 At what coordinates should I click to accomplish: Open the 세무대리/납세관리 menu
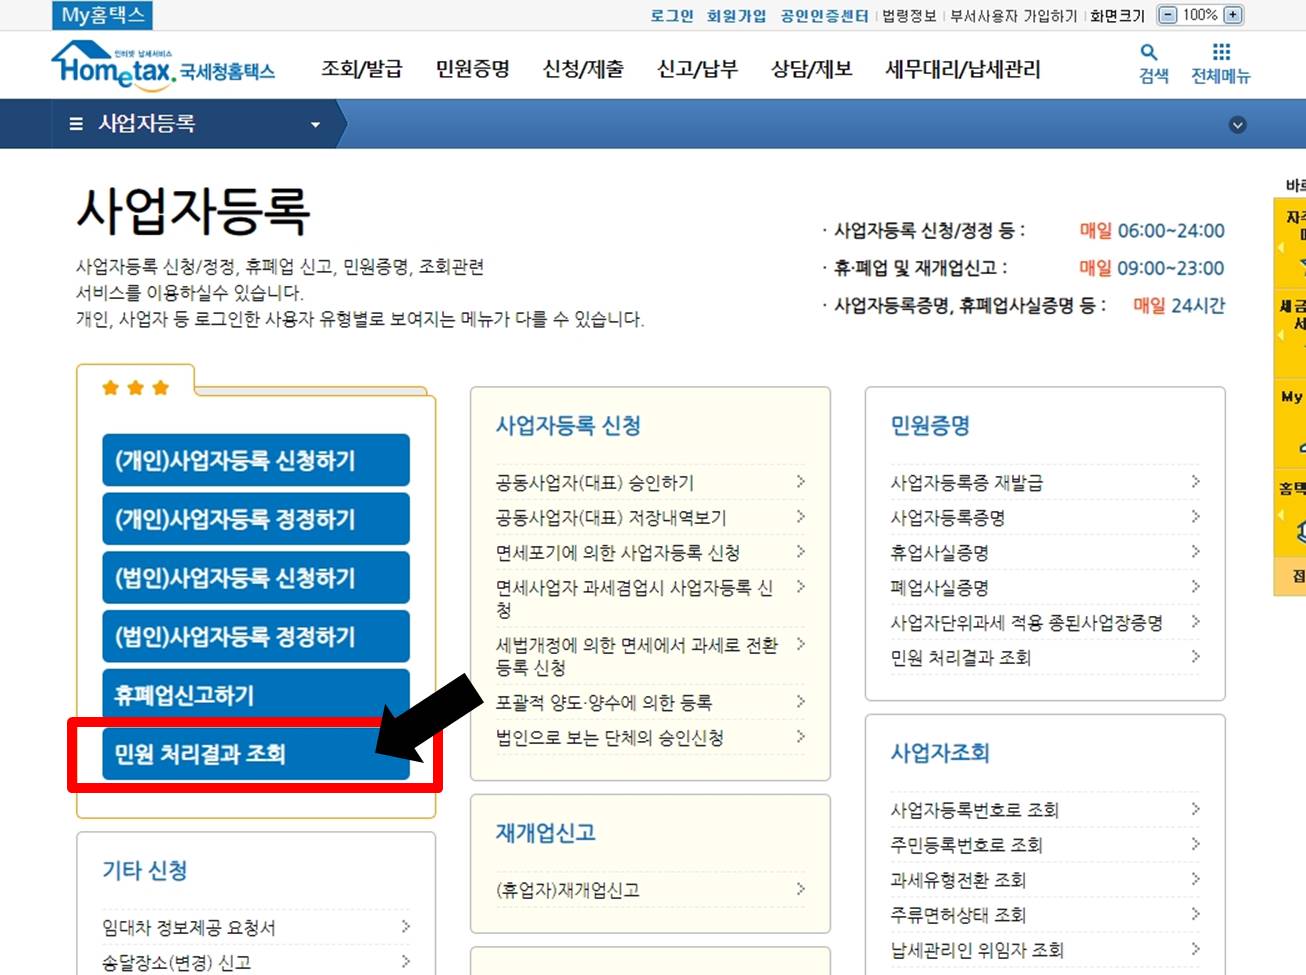[963, 69]
